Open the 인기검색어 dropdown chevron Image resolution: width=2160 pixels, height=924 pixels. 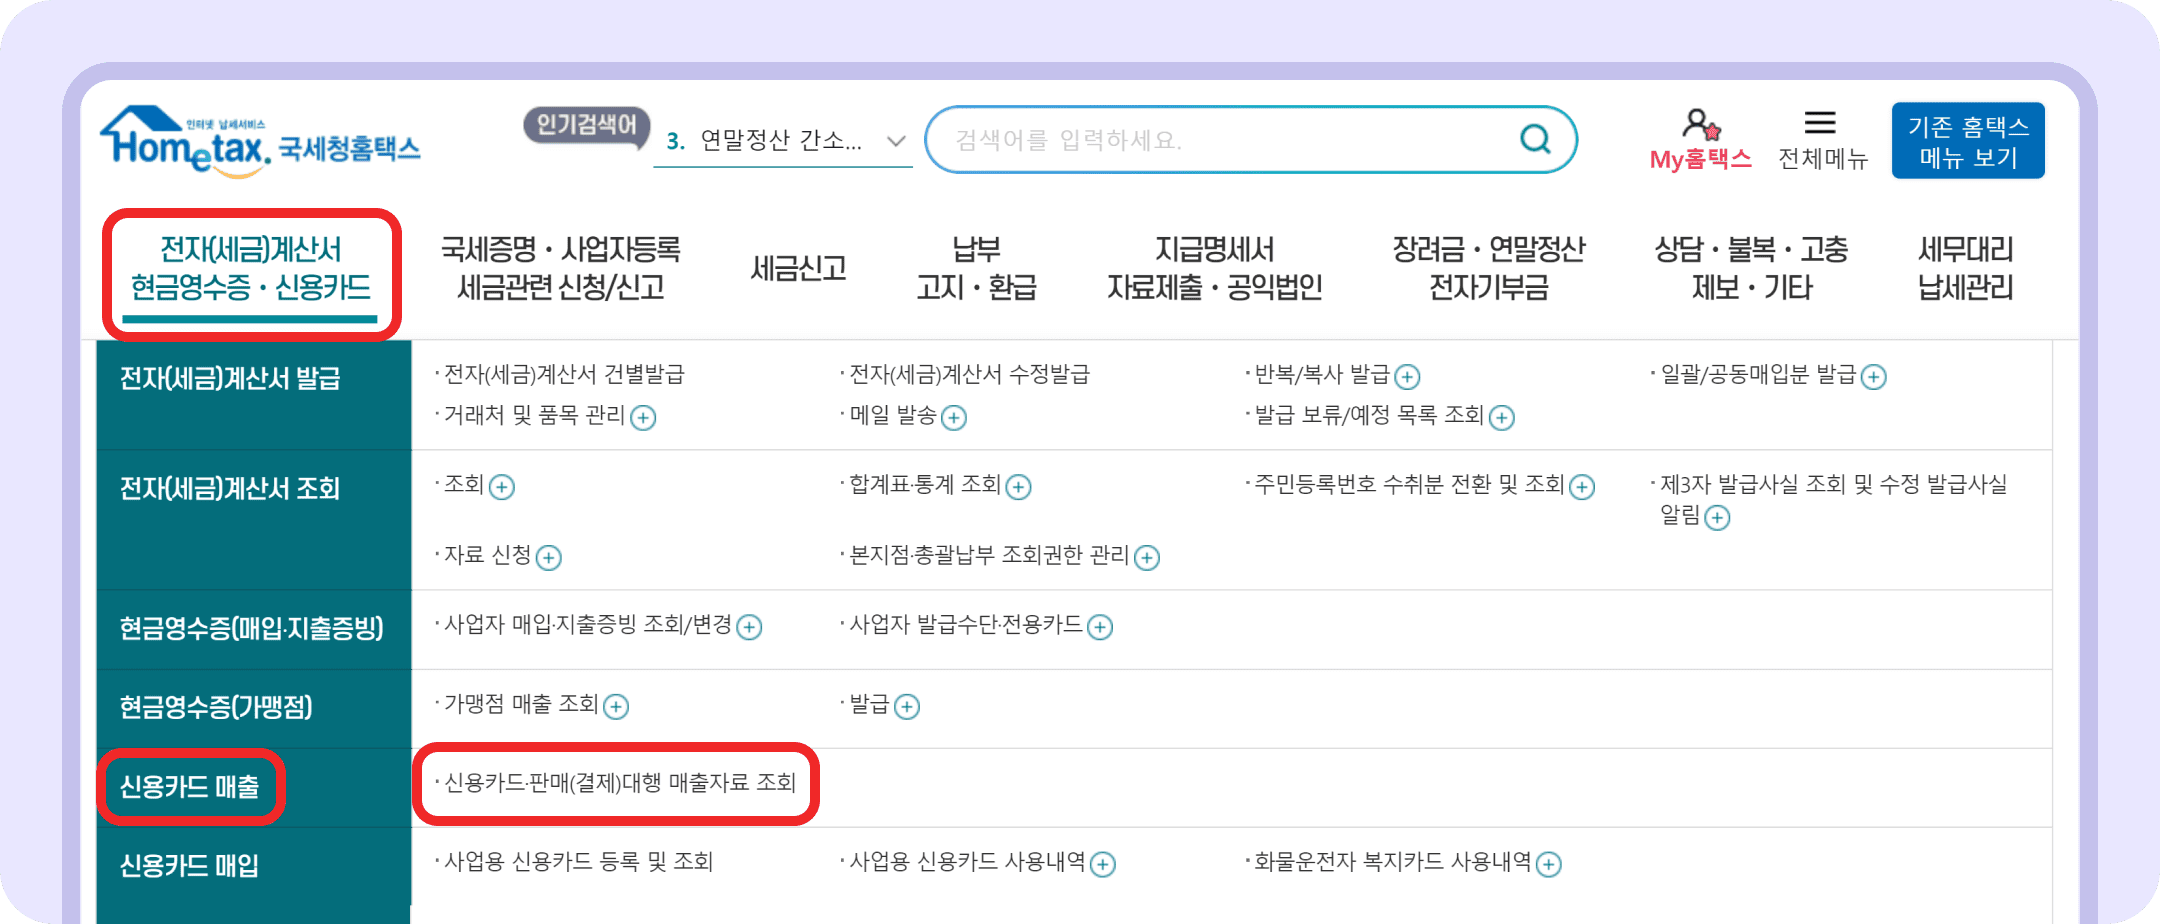tap(896, 141)
